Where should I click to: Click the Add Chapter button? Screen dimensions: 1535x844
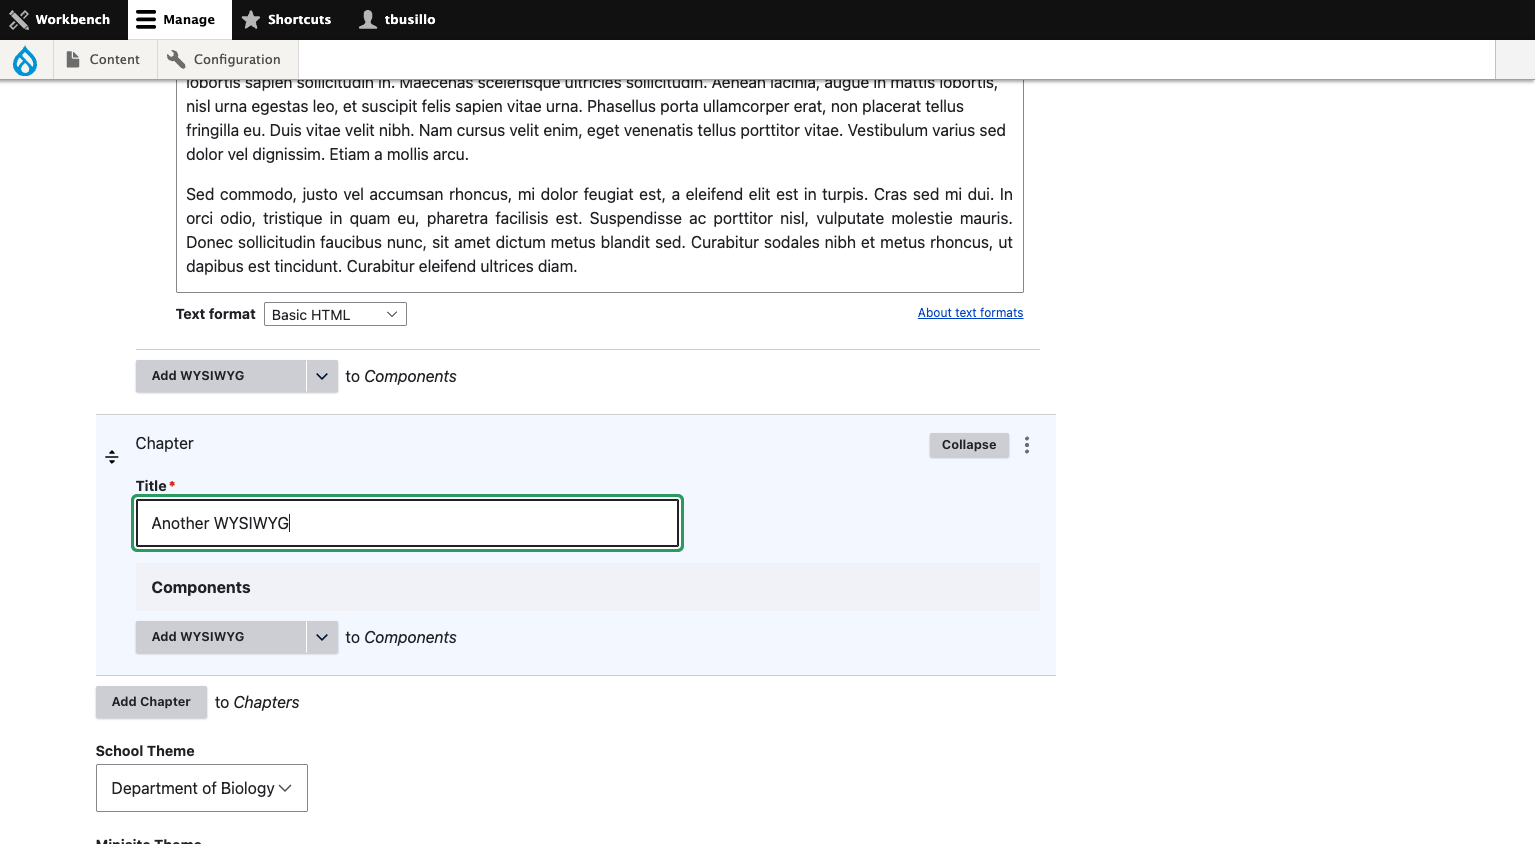coord(151,702)
